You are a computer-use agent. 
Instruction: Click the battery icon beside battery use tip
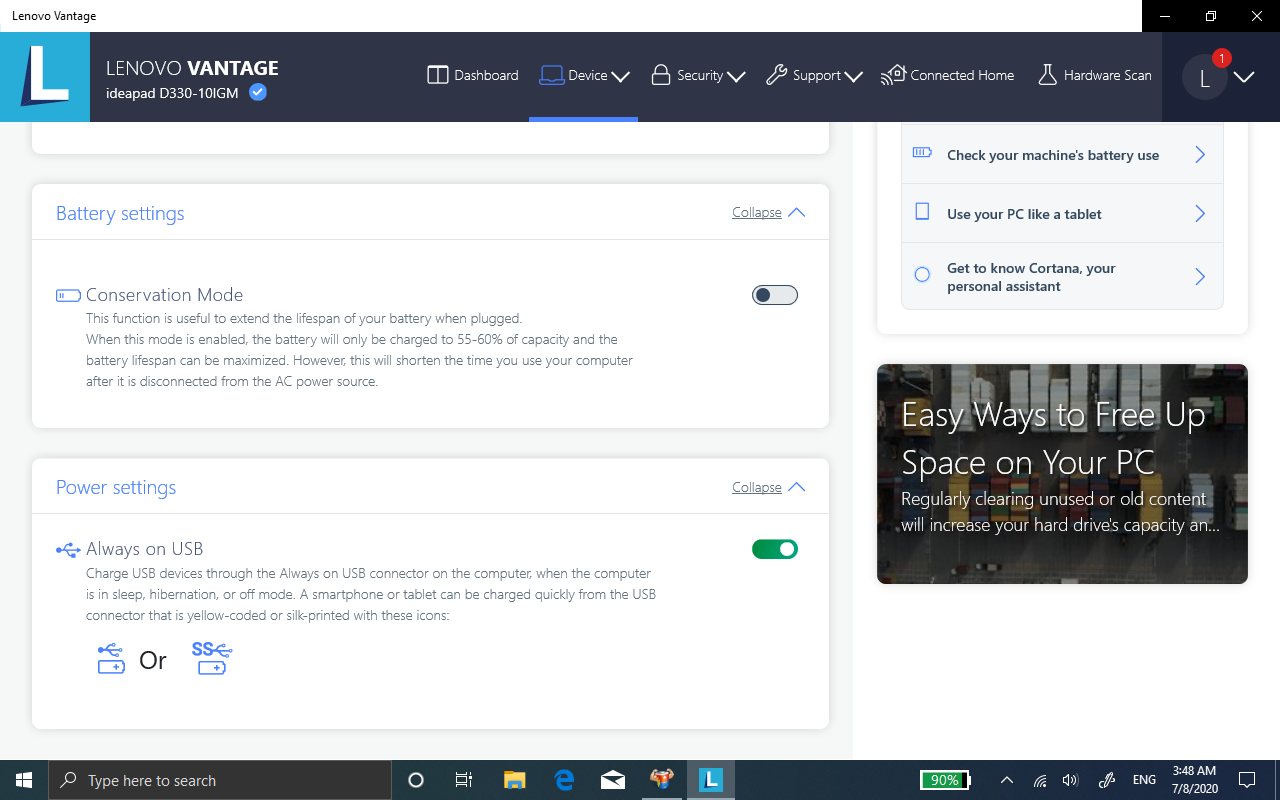tap(922, 153)
